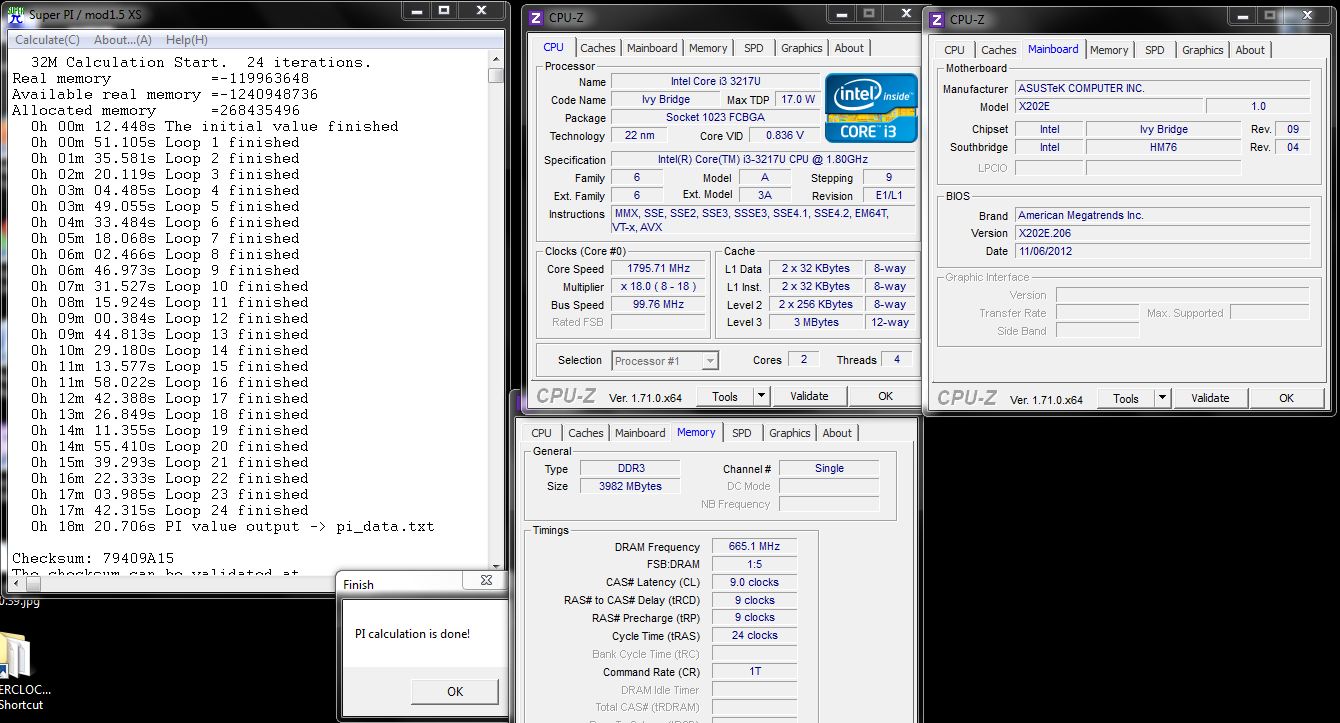
Task: Click the Level 3 cache value 3 MBytes
Action: point(816,322)
